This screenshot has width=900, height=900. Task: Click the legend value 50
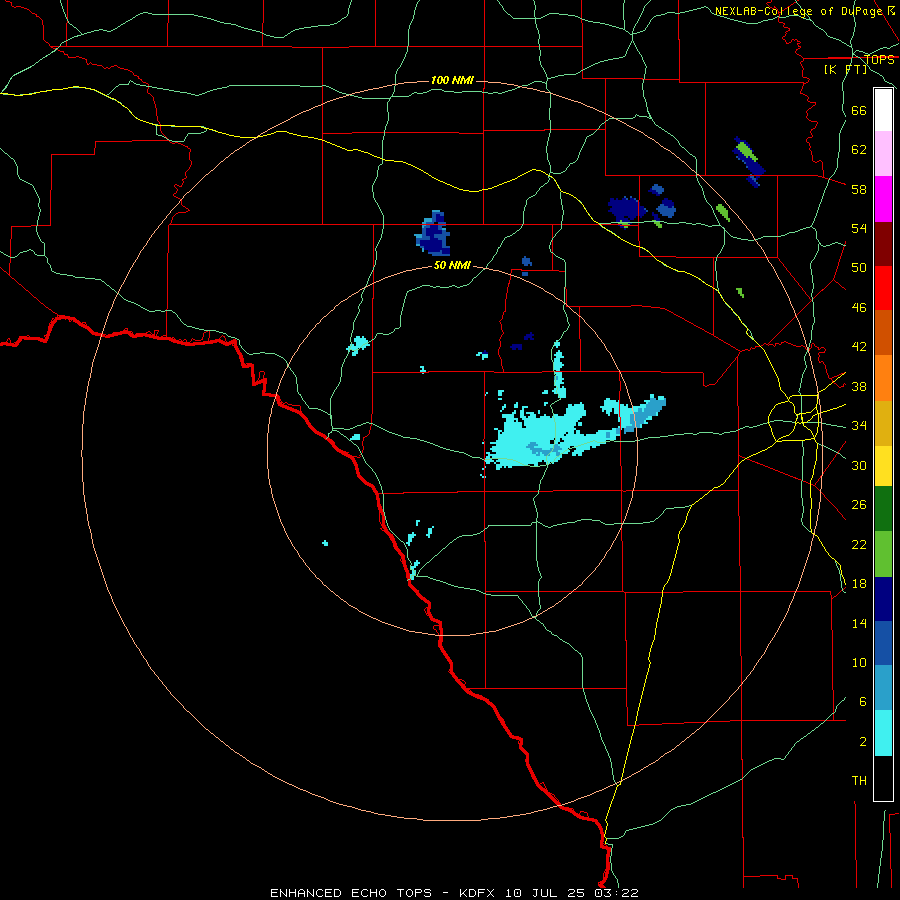click(859, 267)
